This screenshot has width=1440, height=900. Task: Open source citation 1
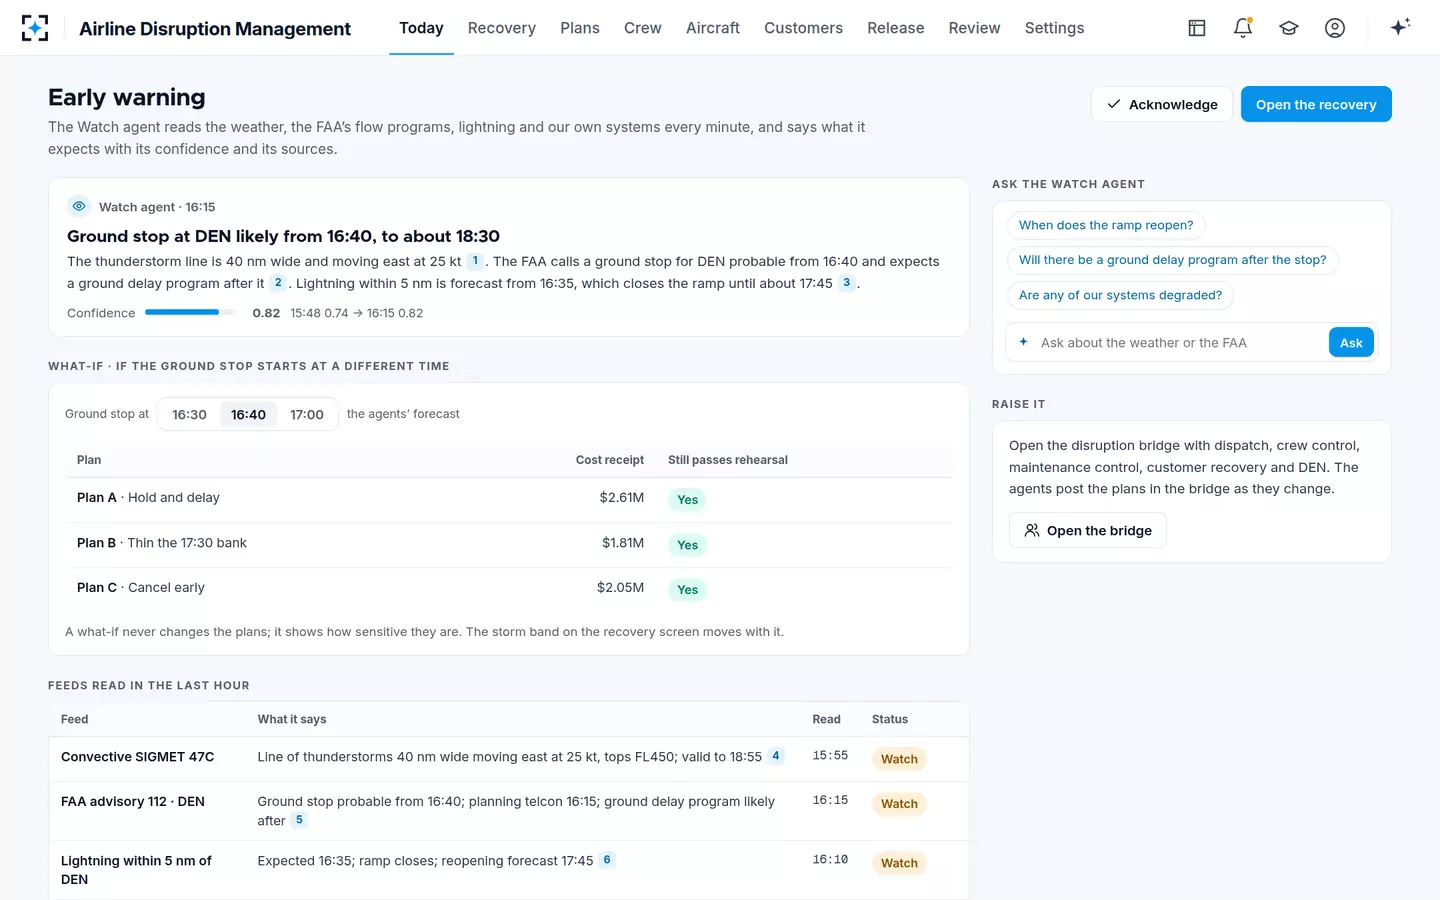(475, 261)
